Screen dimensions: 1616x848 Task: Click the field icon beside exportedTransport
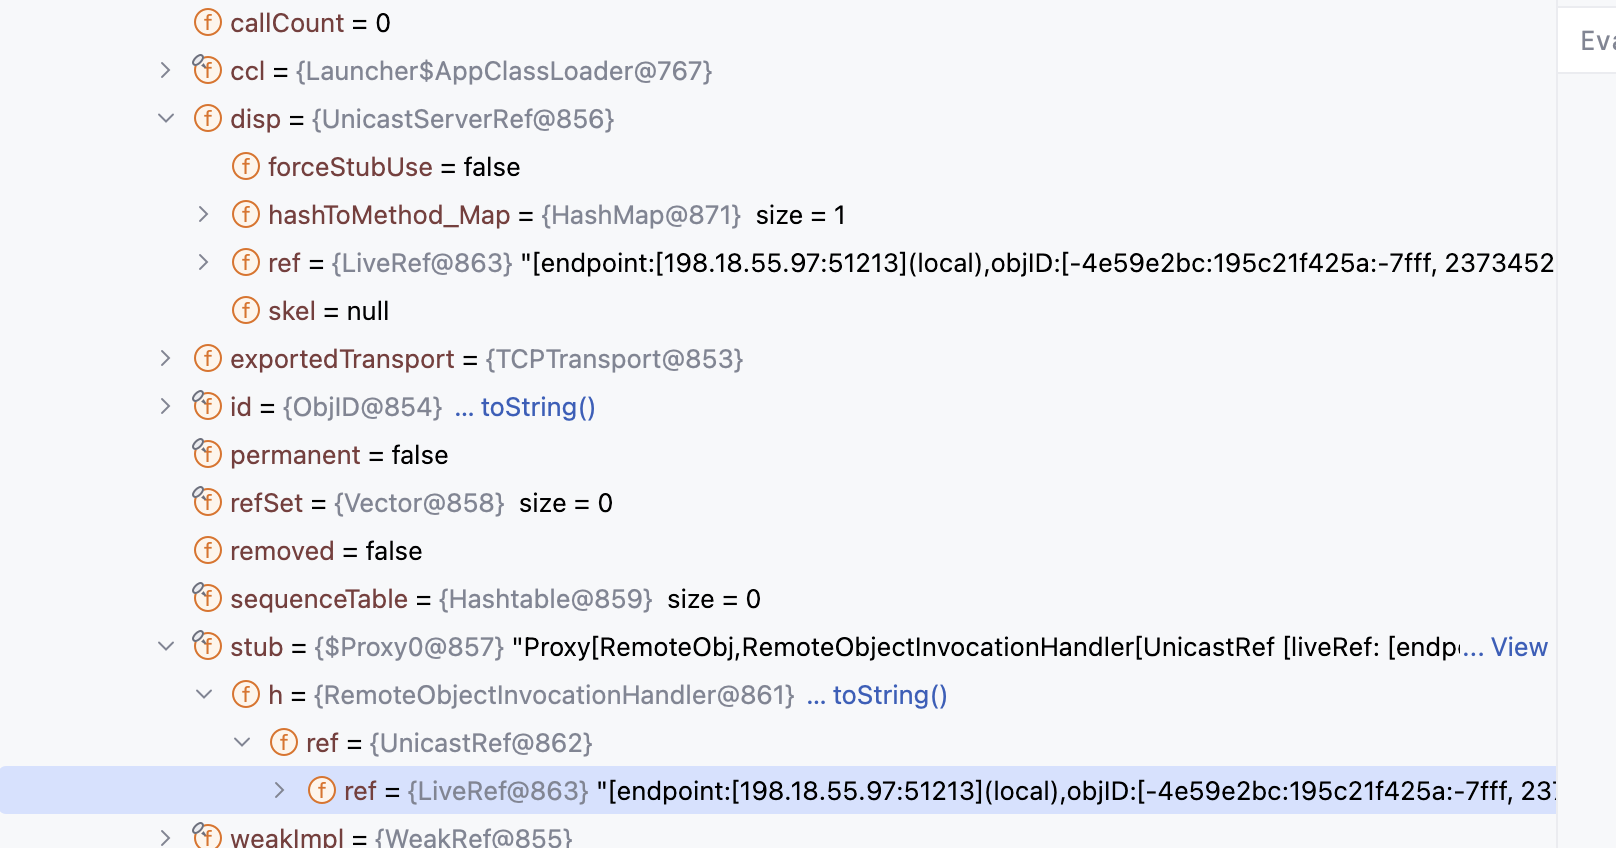[x=207, y=358]
